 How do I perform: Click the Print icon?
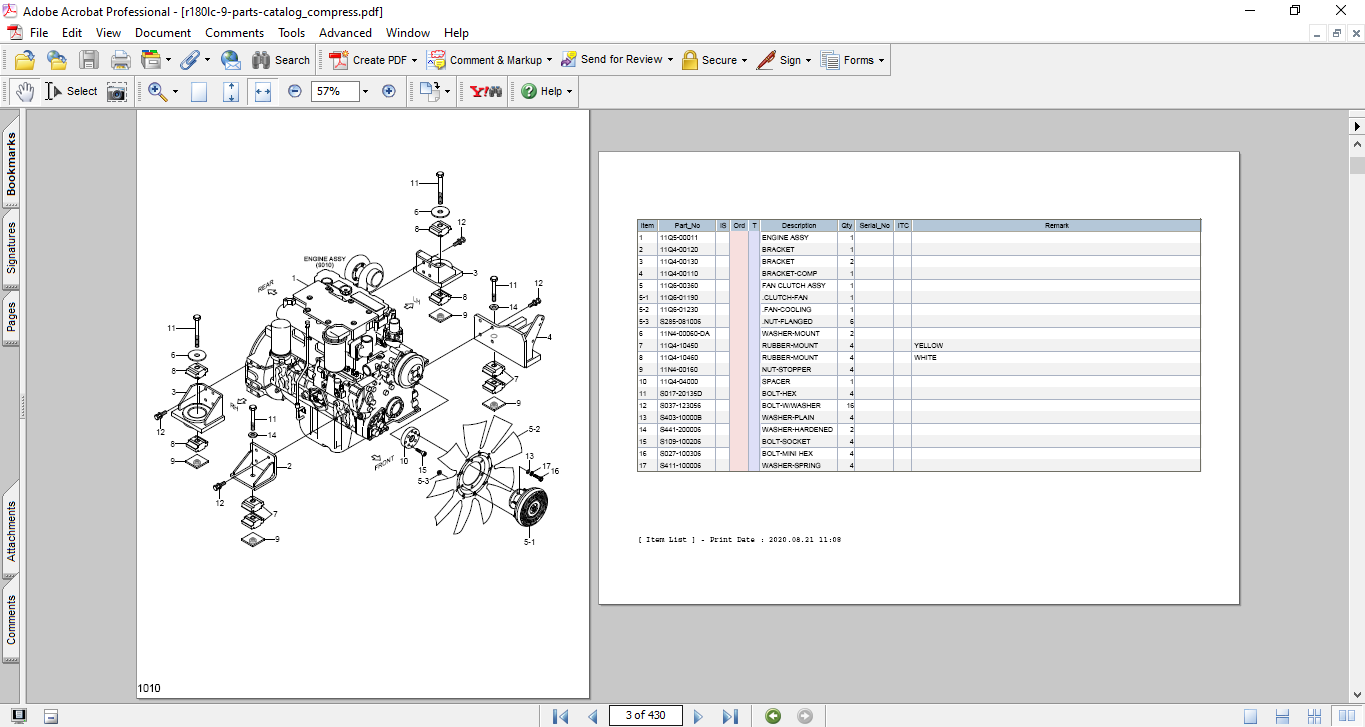click(x=120, y=60)
